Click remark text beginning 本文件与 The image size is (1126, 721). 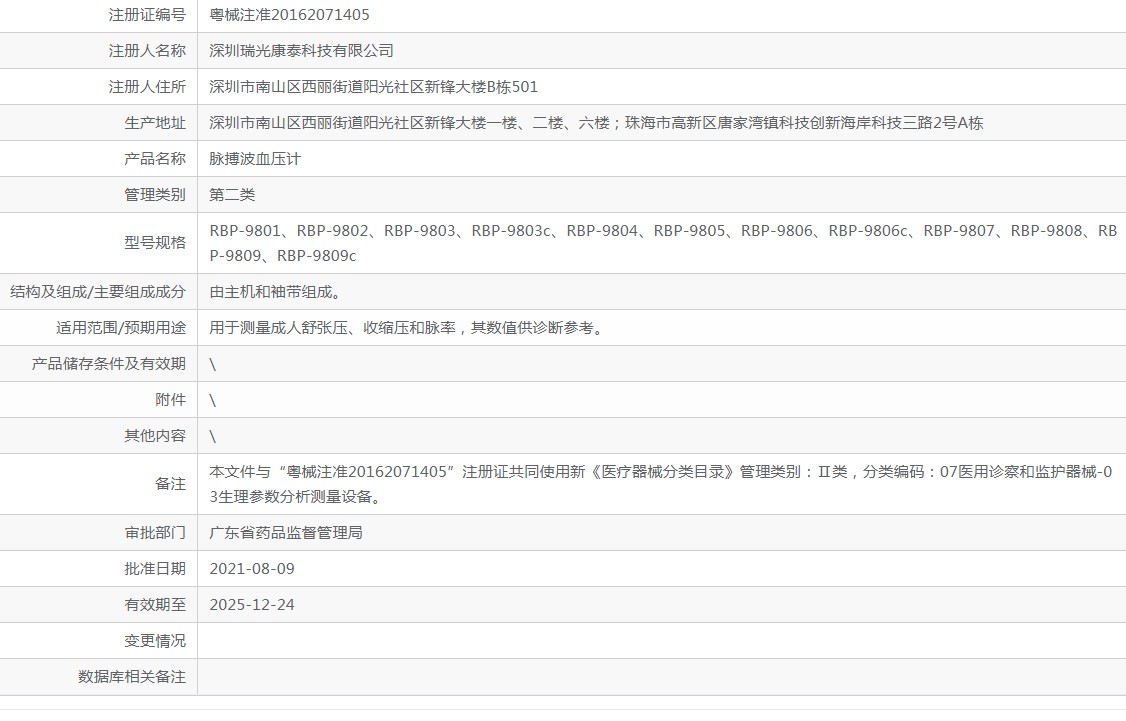tap(661, 484)
